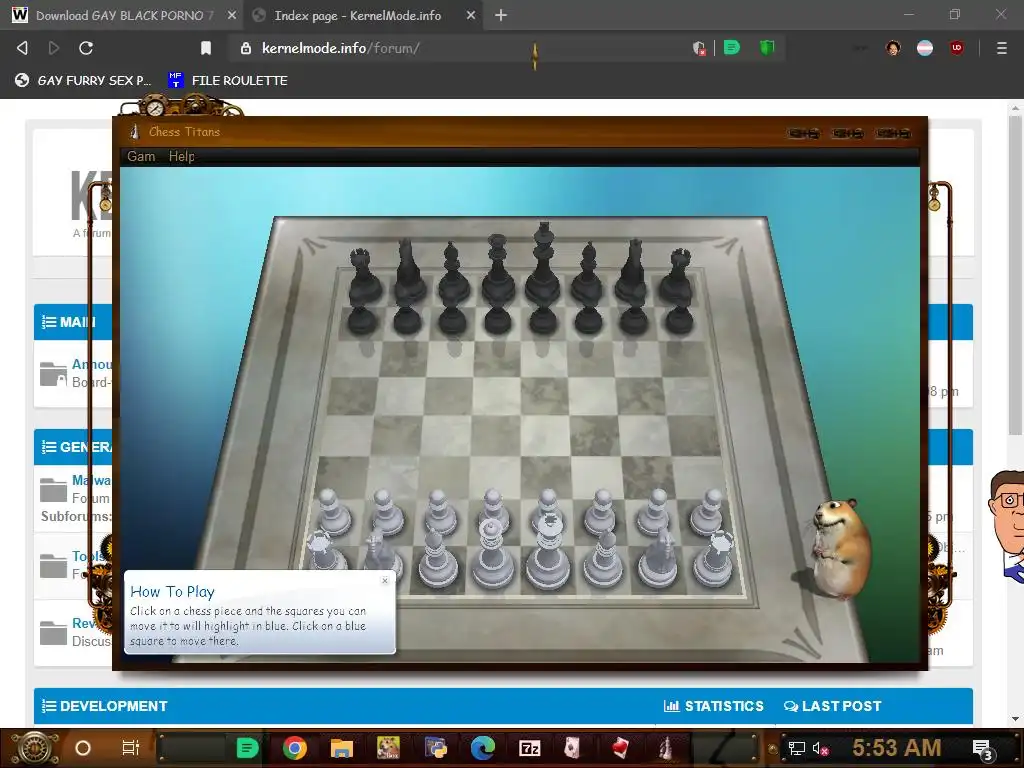
Task: Click the black queen piece
Action: pos(498,269)
